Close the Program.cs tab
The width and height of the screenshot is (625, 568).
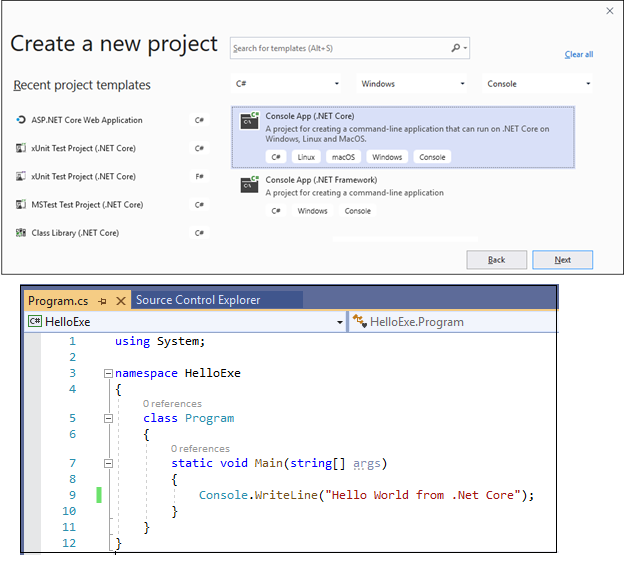121,301
